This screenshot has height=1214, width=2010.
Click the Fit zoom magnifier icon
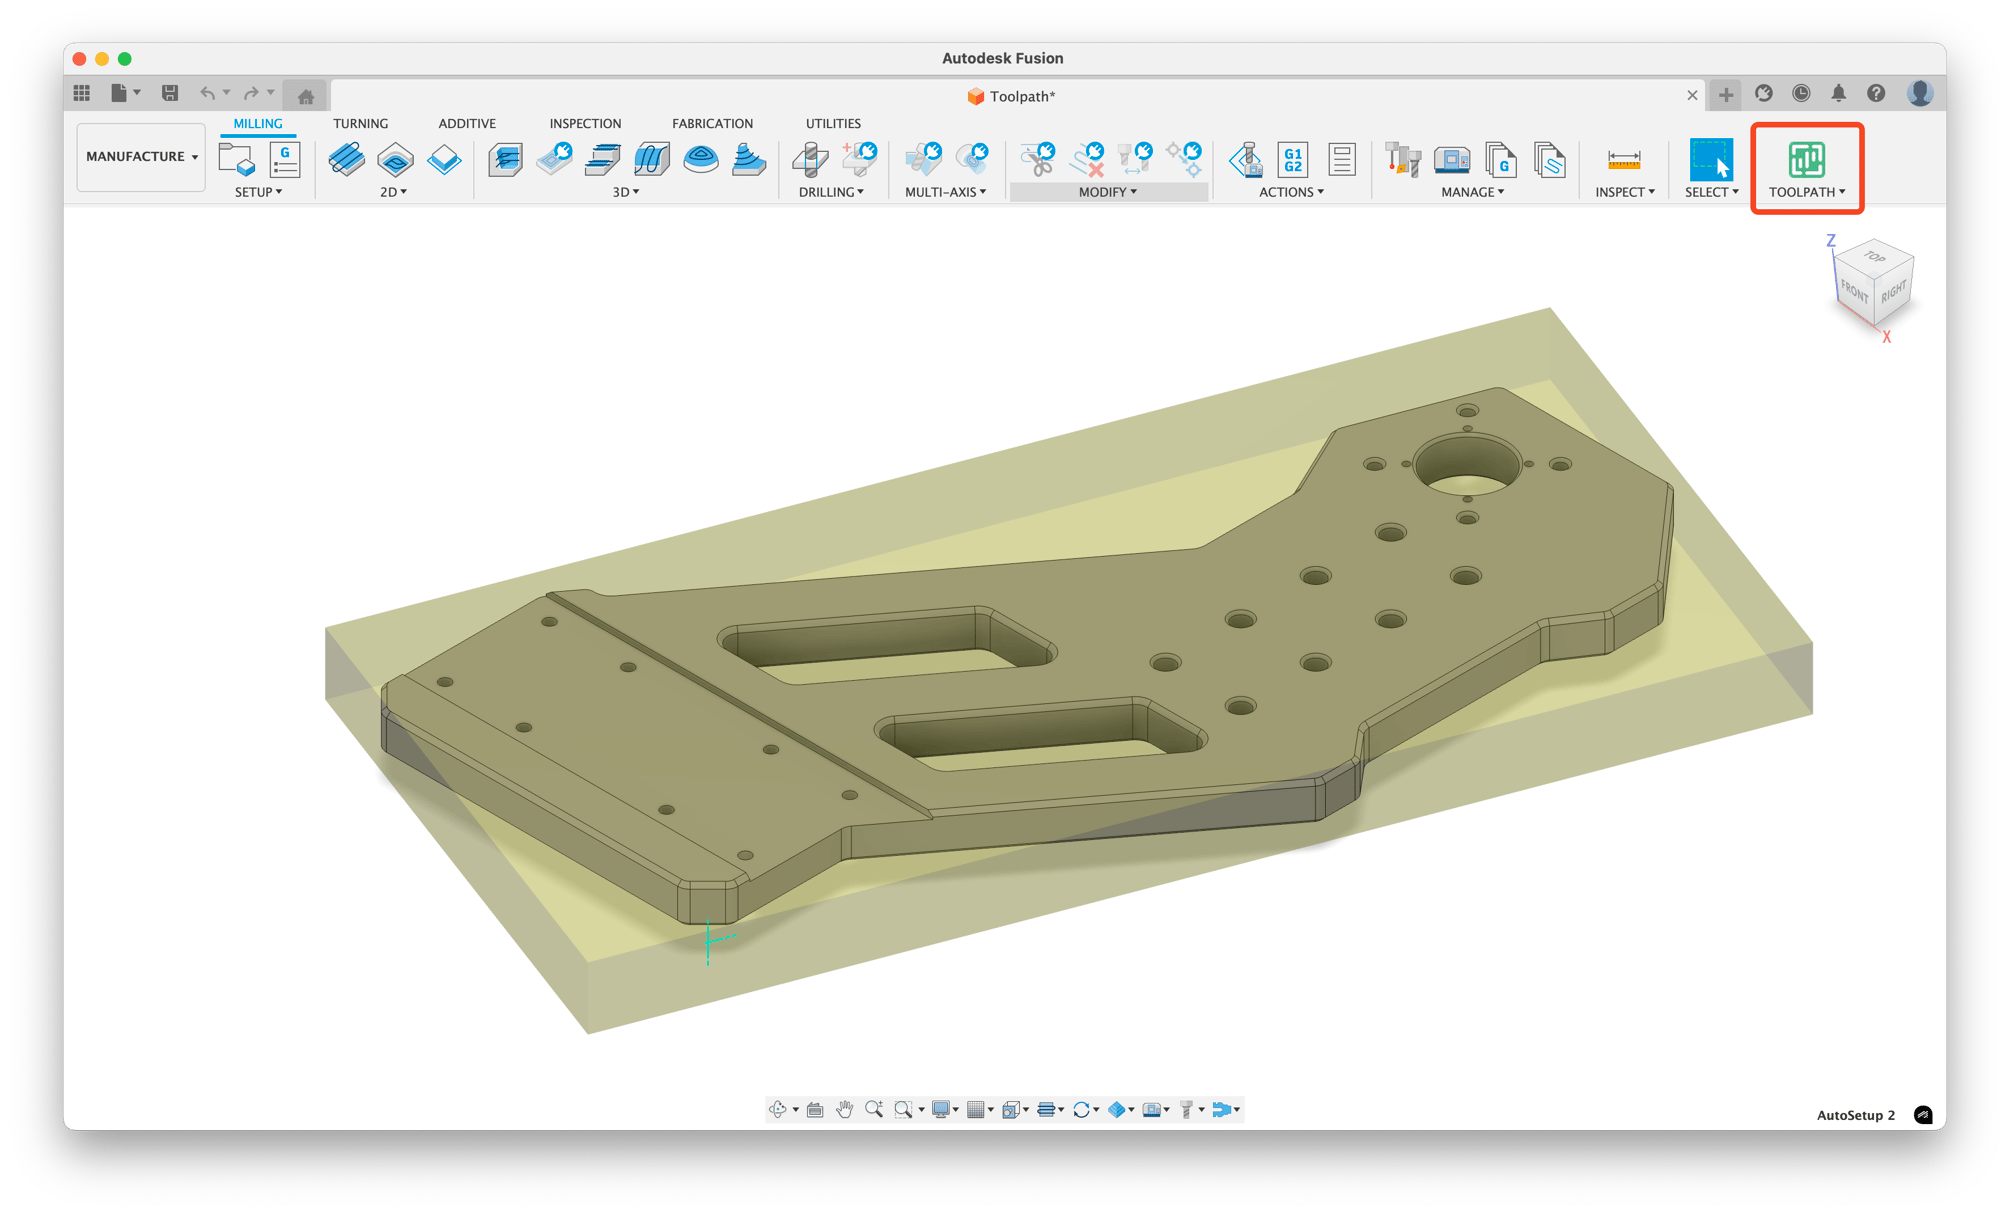(903, 1109)
